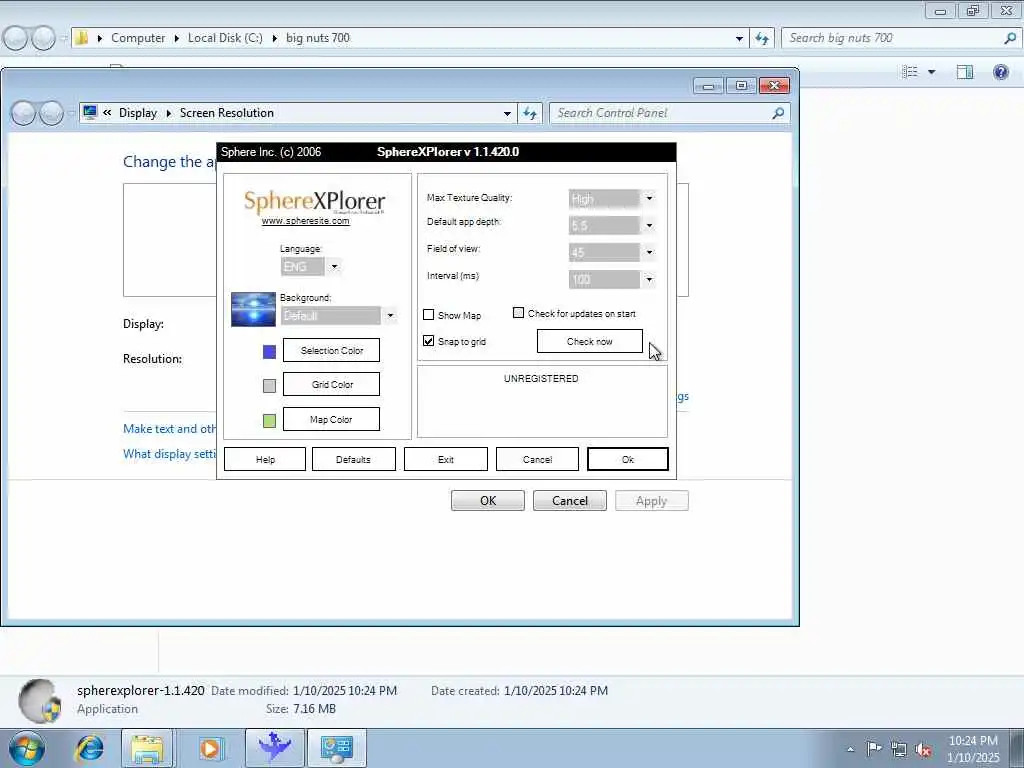Click Screen Resolution in the breadcrumb

[x=227, y=113]
